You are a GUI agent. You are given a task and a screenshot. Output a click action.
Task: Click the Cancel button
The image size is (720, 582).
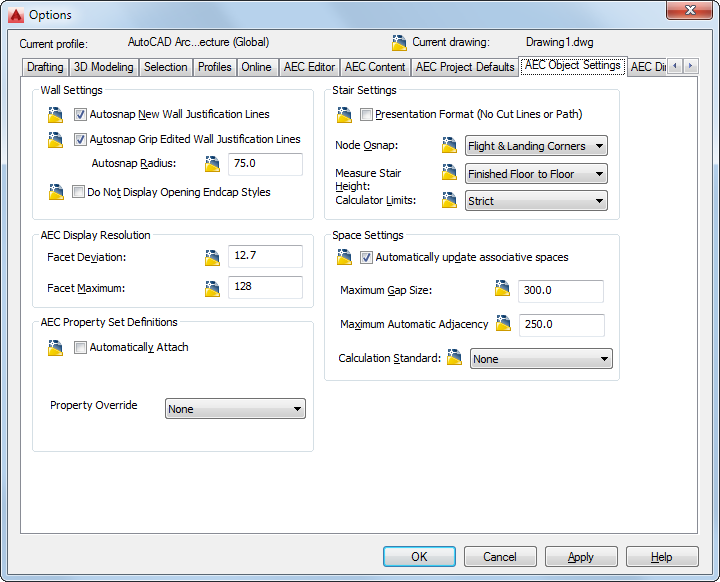tap(500, 557)
